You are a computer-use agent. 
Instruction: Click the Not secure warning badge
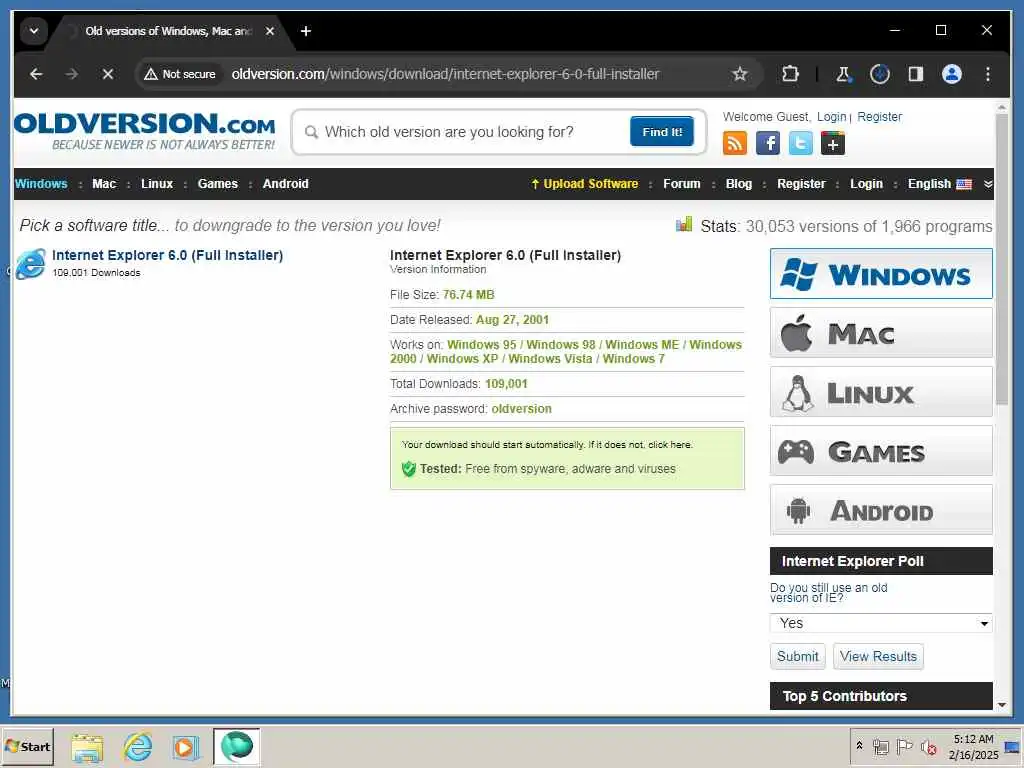(x=180, y=74)
